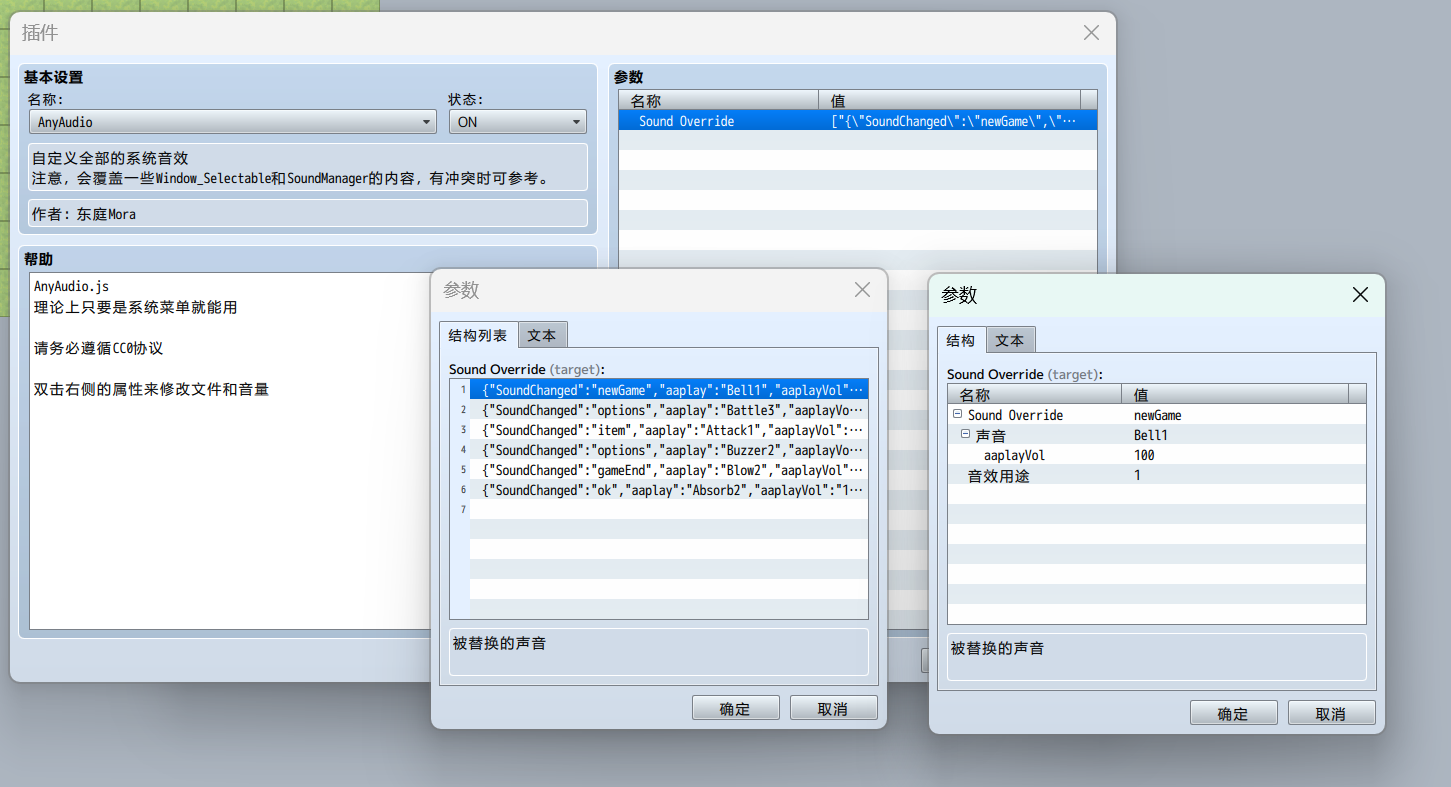
Task: Switch to the 结构列表 tab
Action: pos(478,336)
